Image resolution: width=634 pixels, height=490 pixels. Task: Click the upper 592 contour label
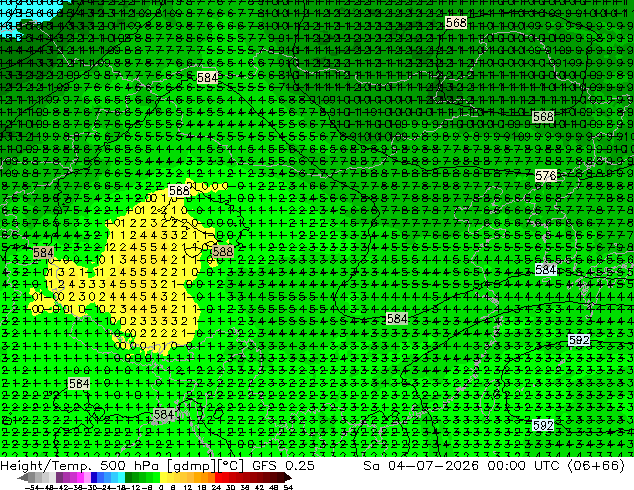point(579,340)
